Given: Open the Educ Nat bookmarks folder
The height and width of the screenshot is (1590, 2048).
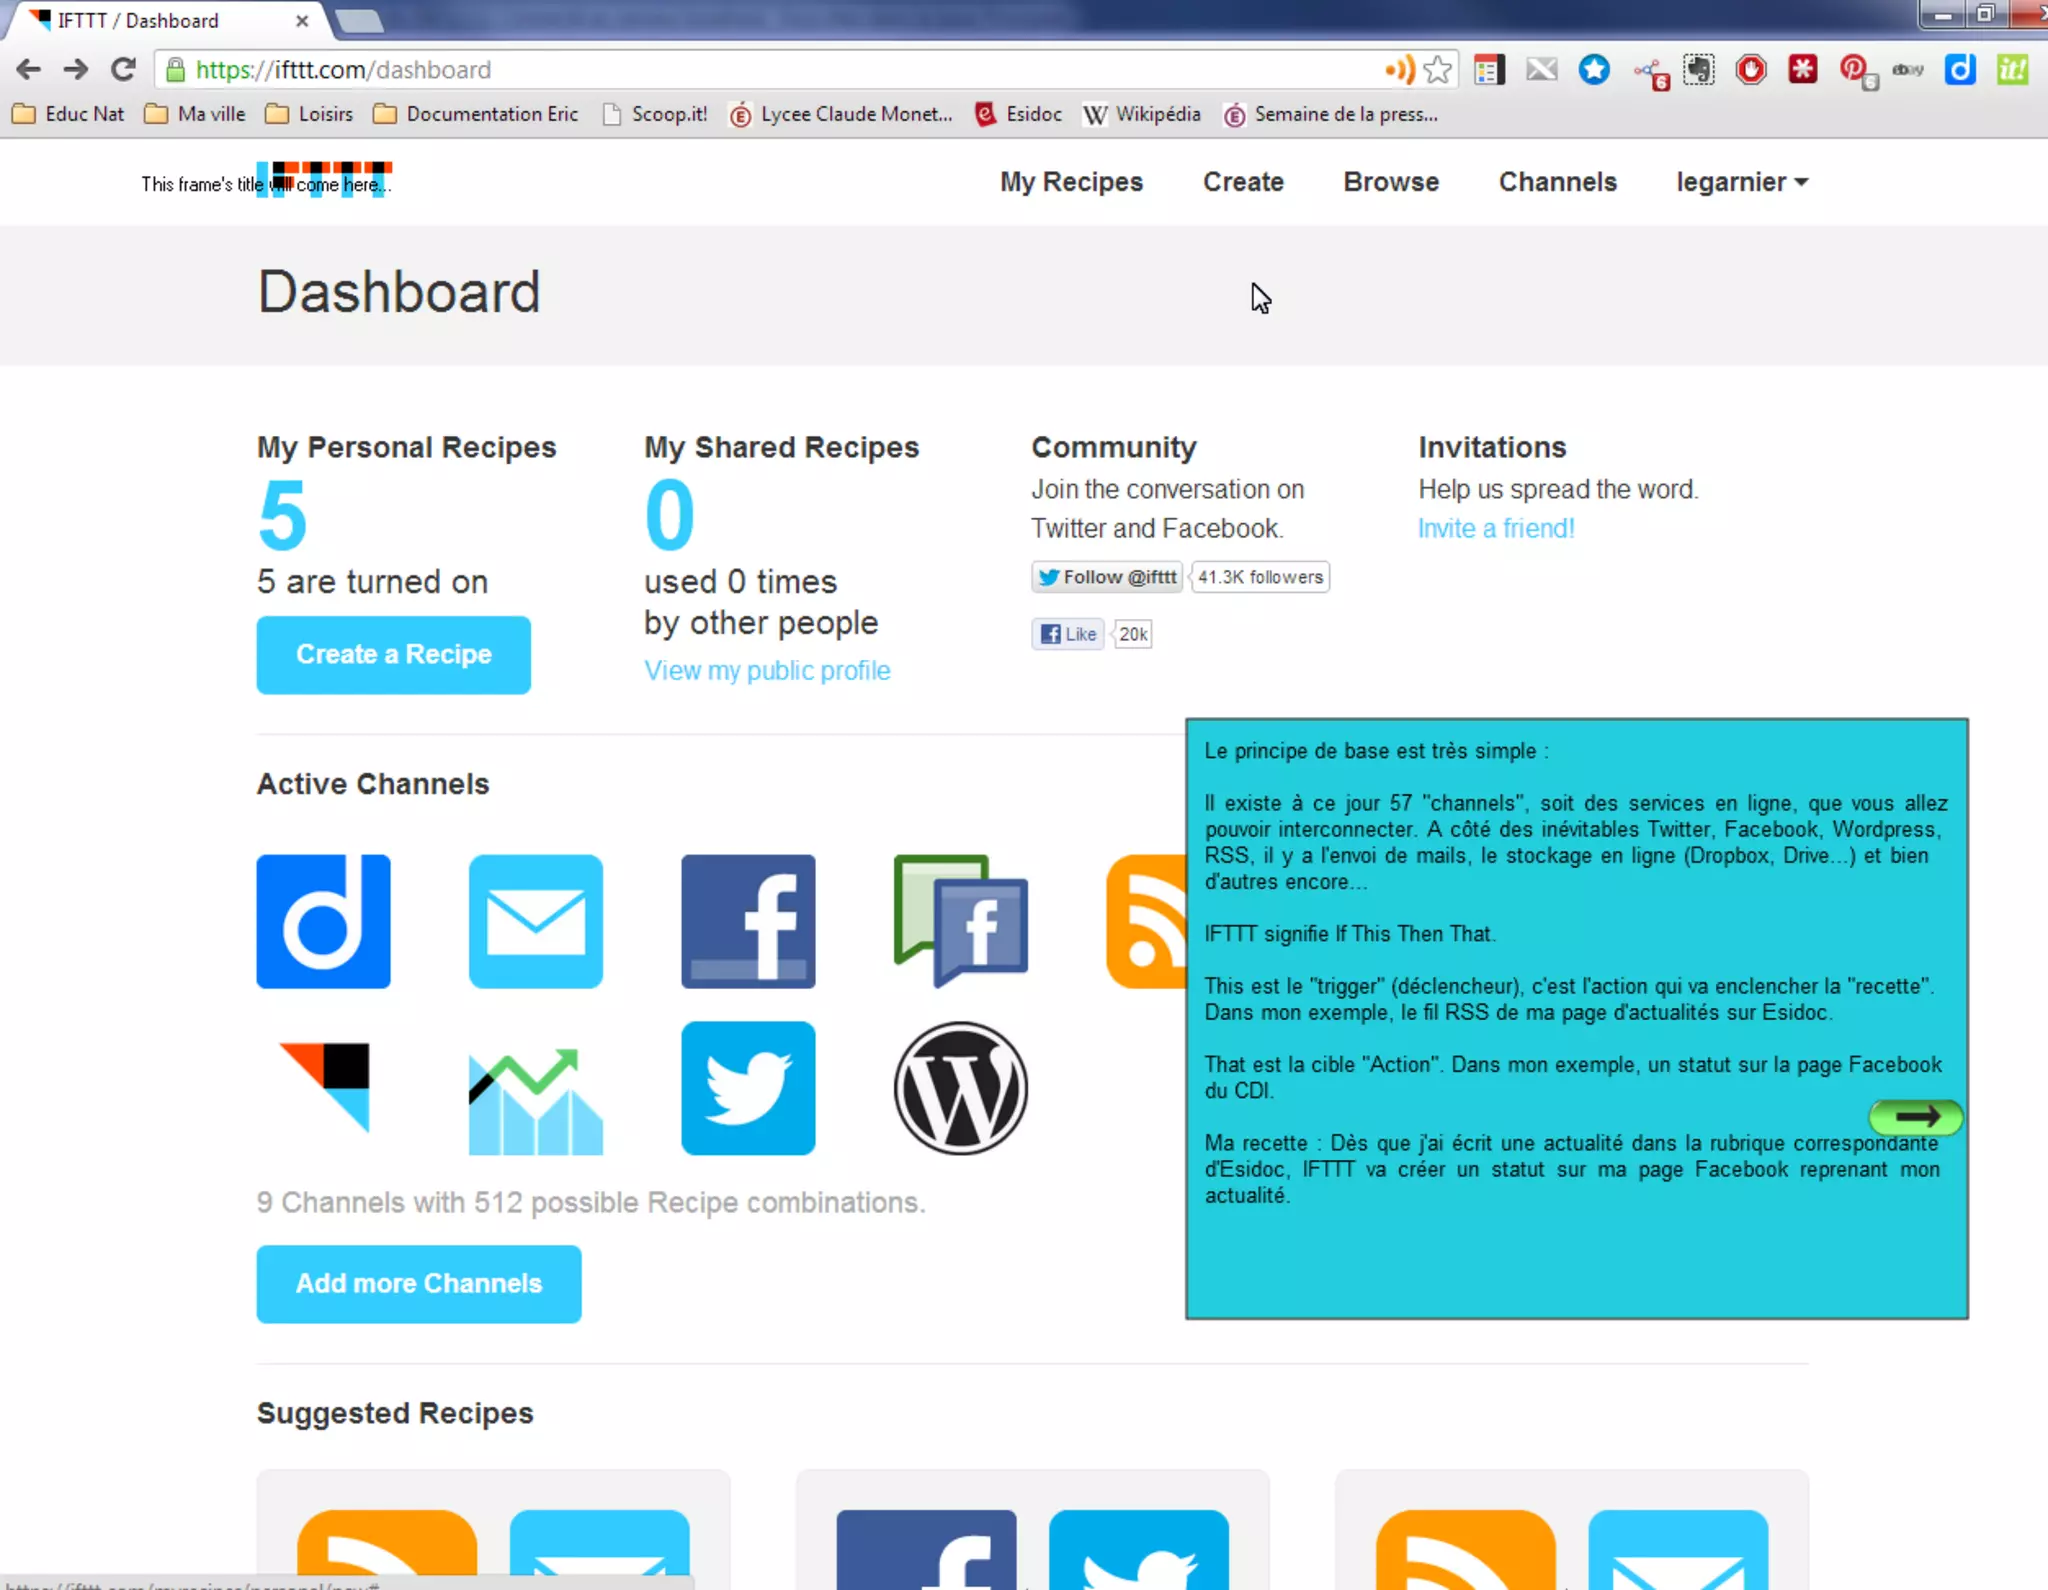Looking at the screenshot, I should coord(68,114).
